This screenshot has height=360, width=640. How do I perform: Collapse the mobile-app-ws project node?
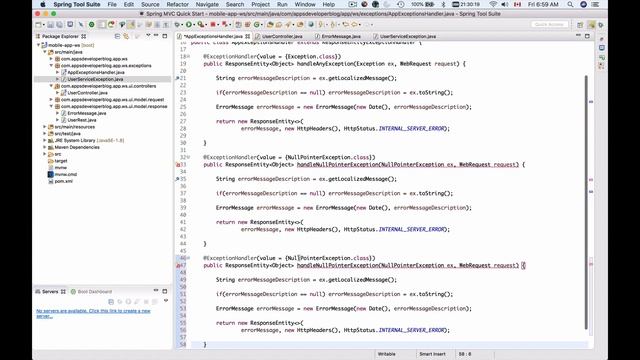click(x=39, y=45)
